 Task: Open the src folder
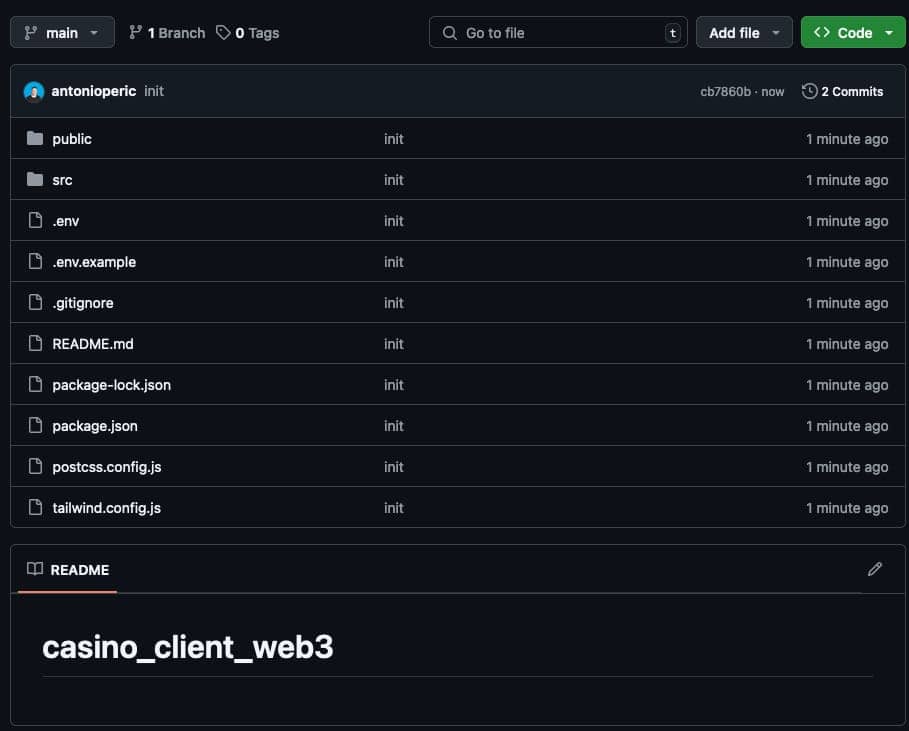pos(62,180)
